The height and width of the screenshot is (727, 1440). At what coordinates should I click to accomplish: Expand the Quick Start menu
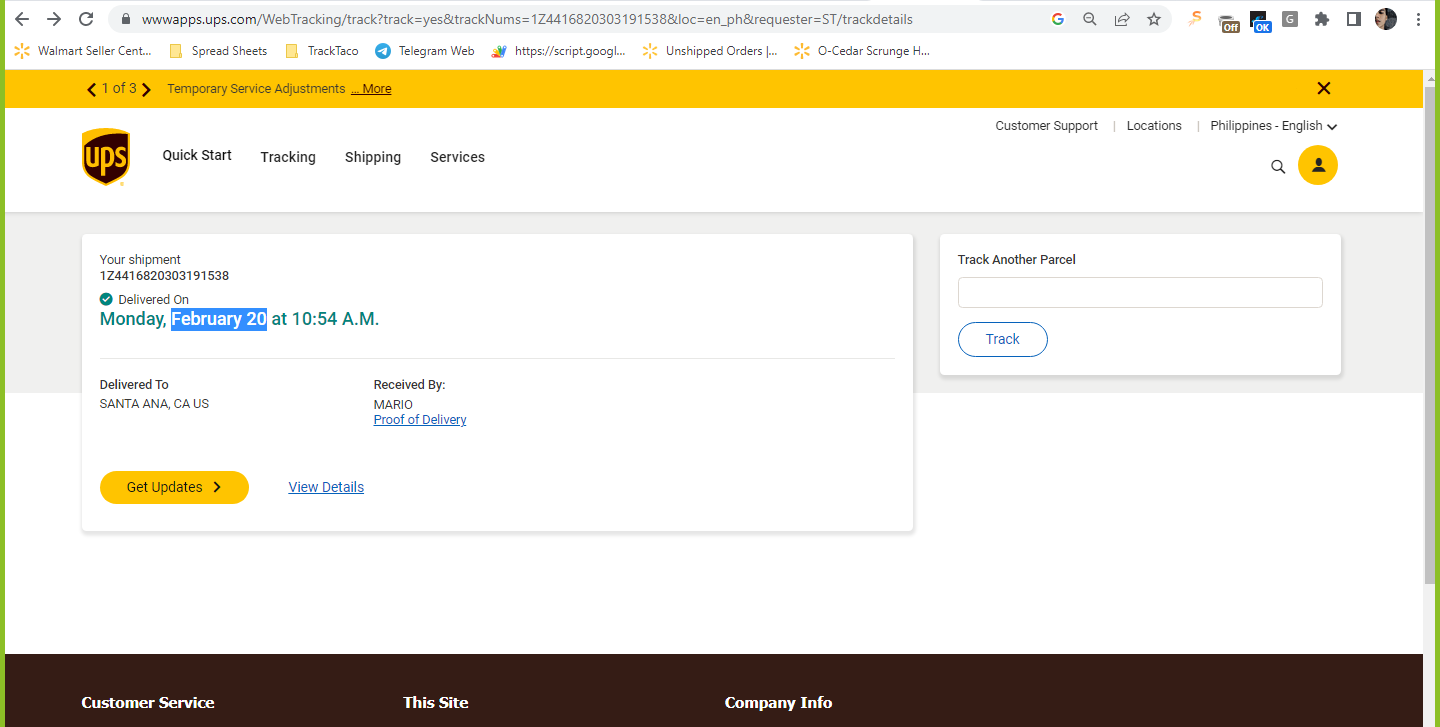coord(197,155)
